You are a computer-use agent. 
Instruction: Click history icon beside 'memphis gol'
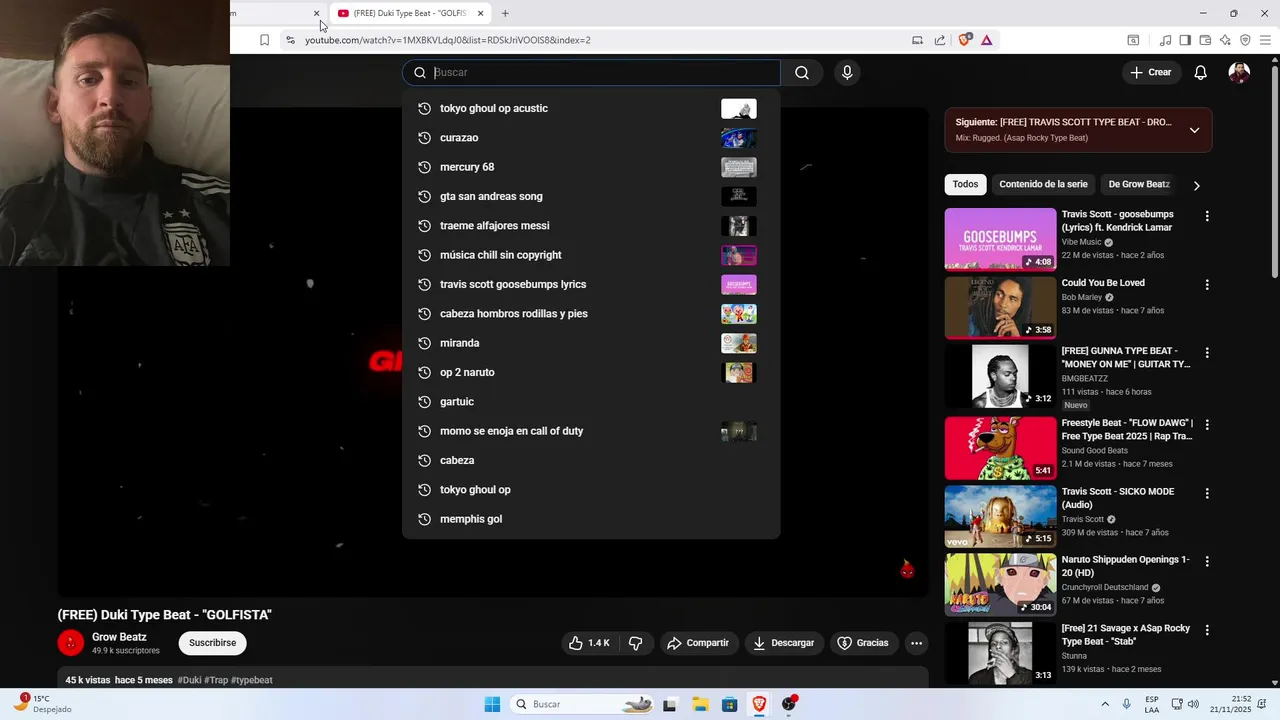coord(424,519)
